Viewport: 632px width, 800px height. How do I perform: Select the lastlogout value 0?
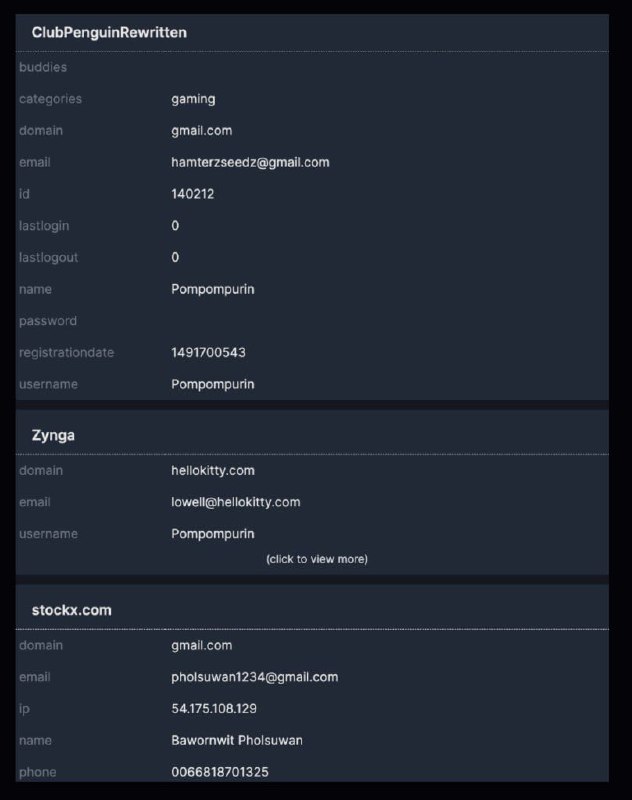(175, 257)
